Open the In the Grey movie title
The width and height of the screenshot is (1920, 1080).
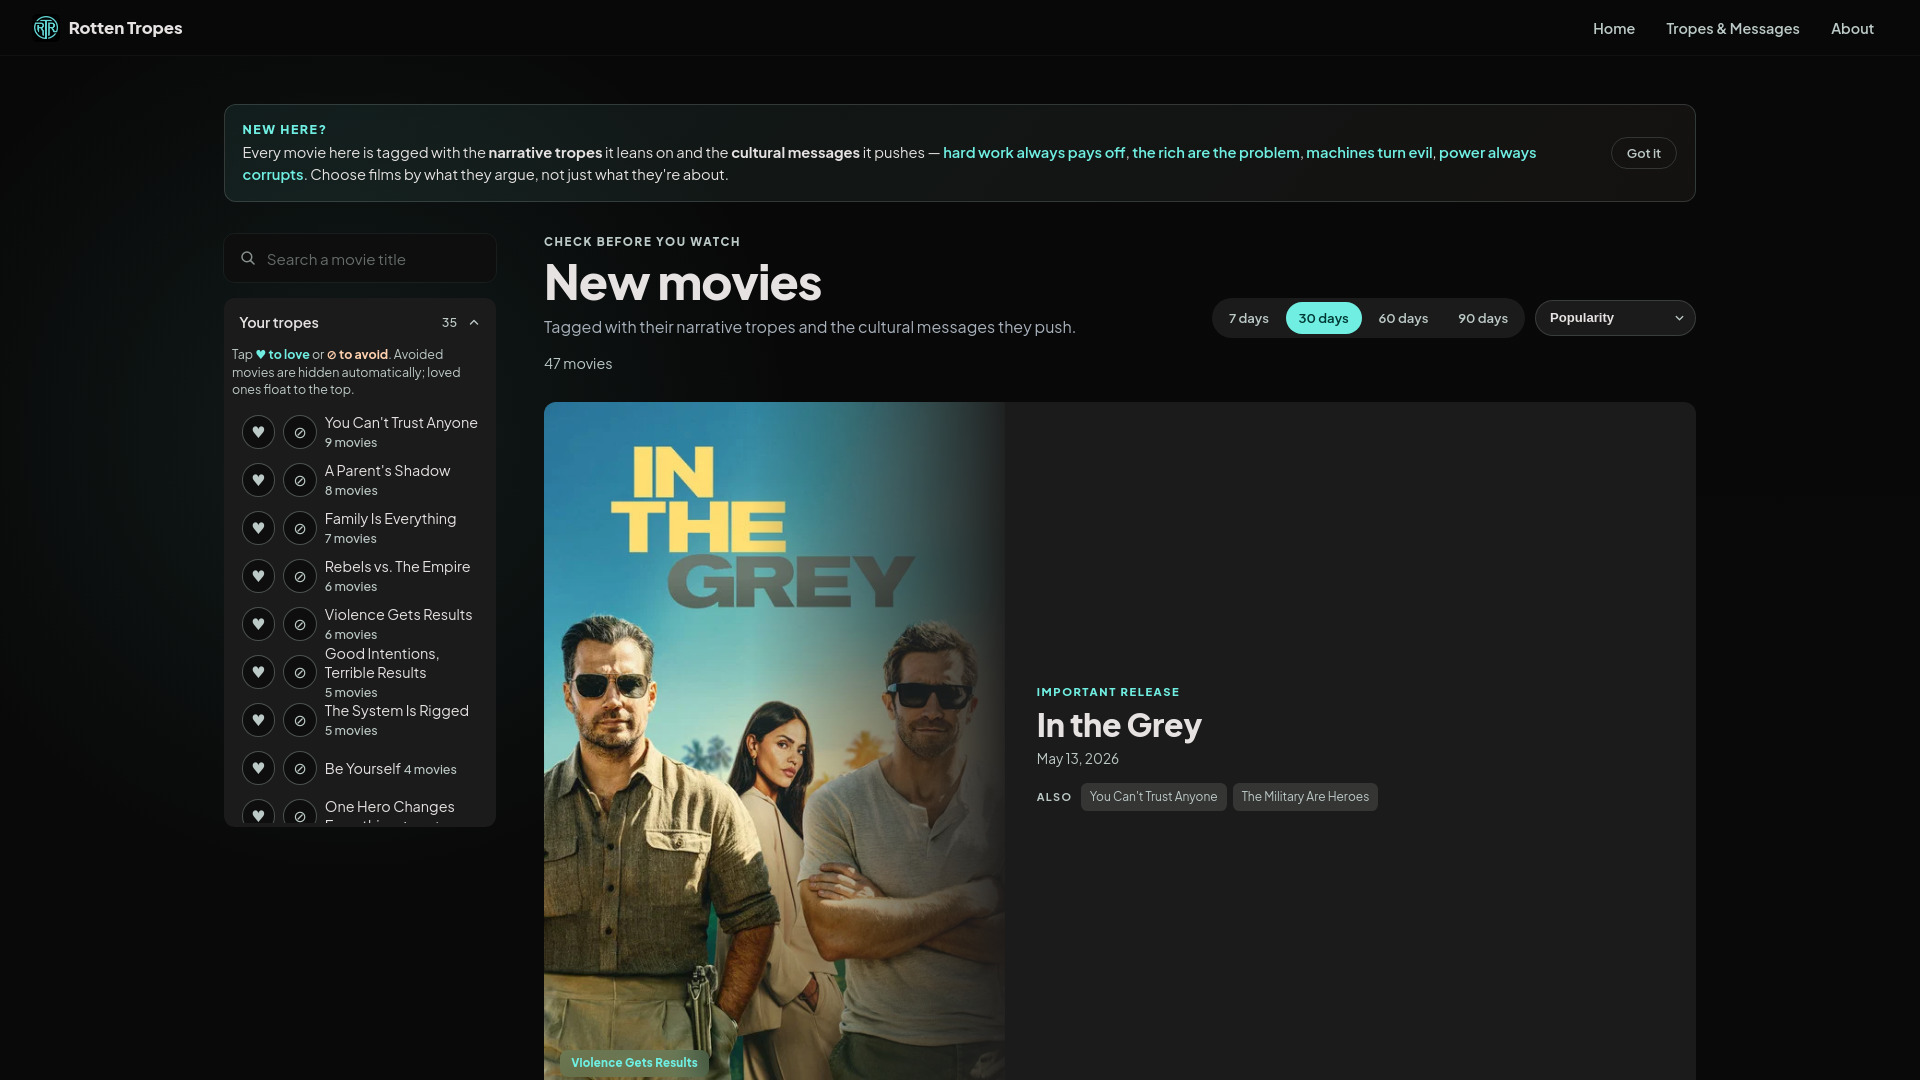tap(1119, 725)
